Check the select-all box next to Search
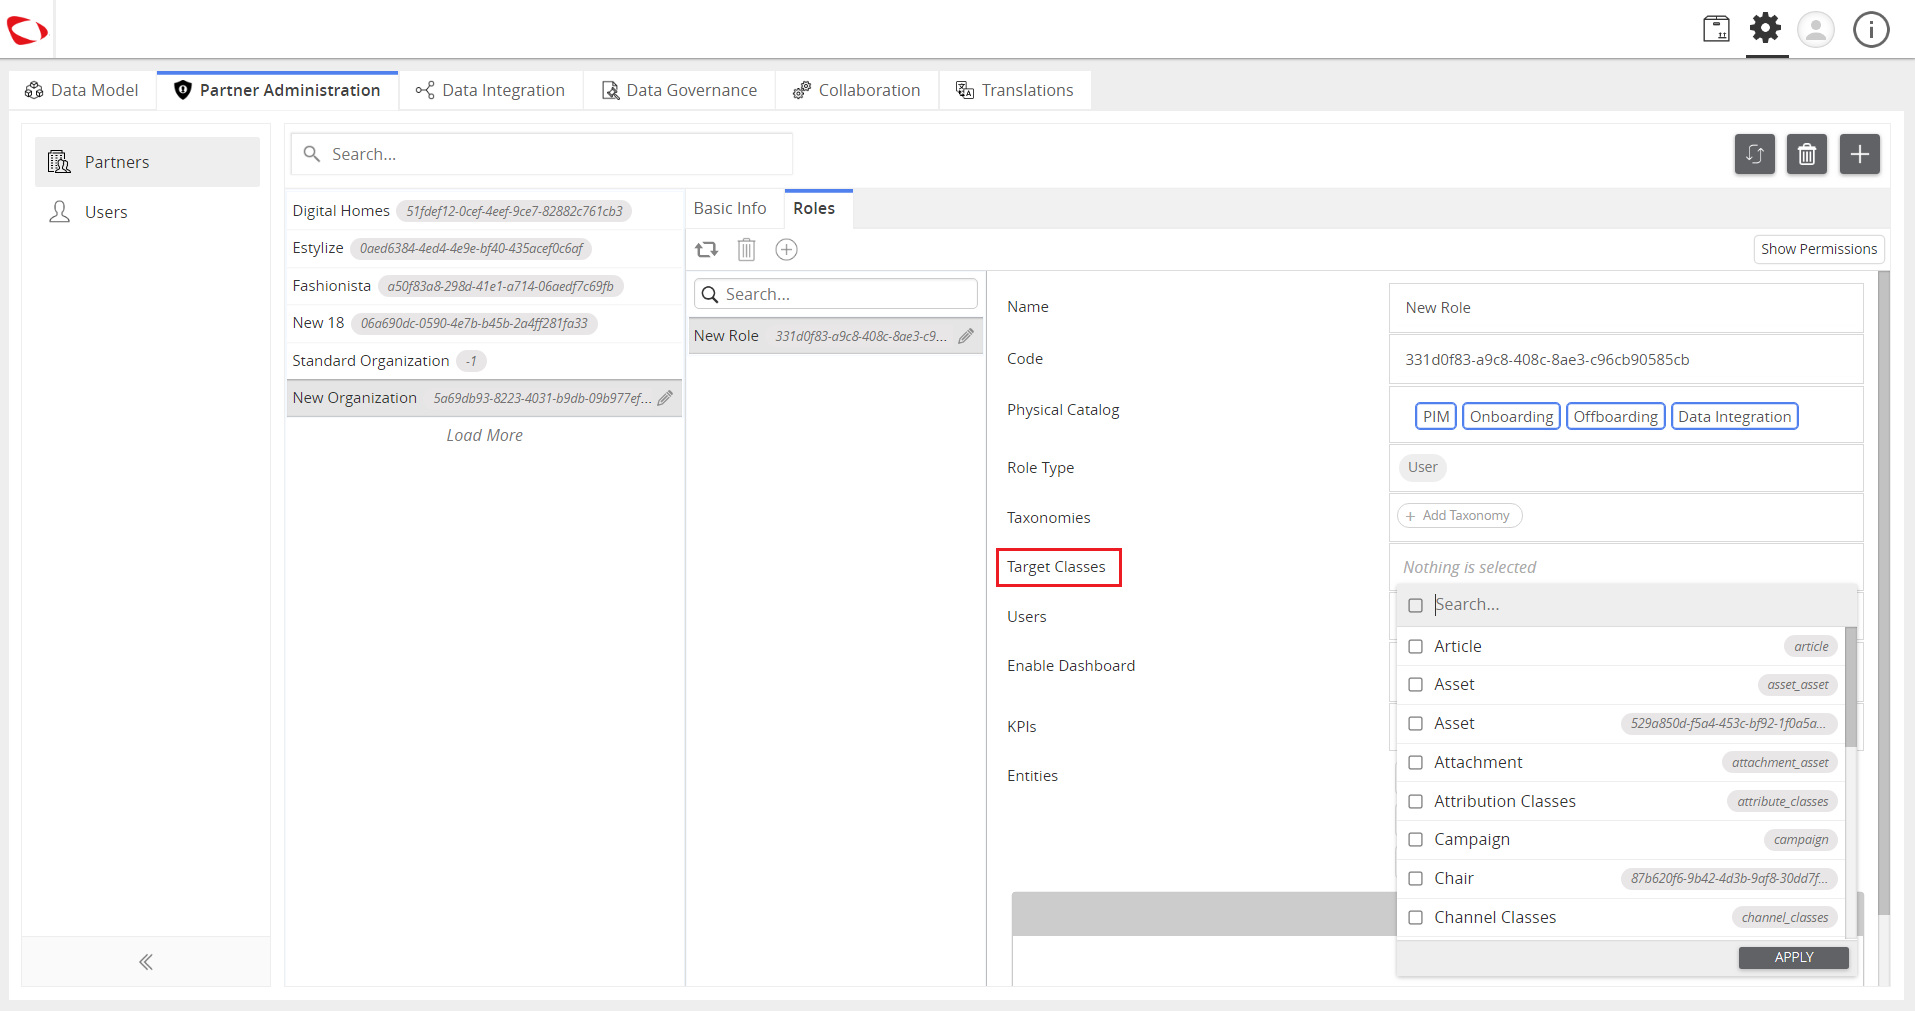 click(1415, 605)
